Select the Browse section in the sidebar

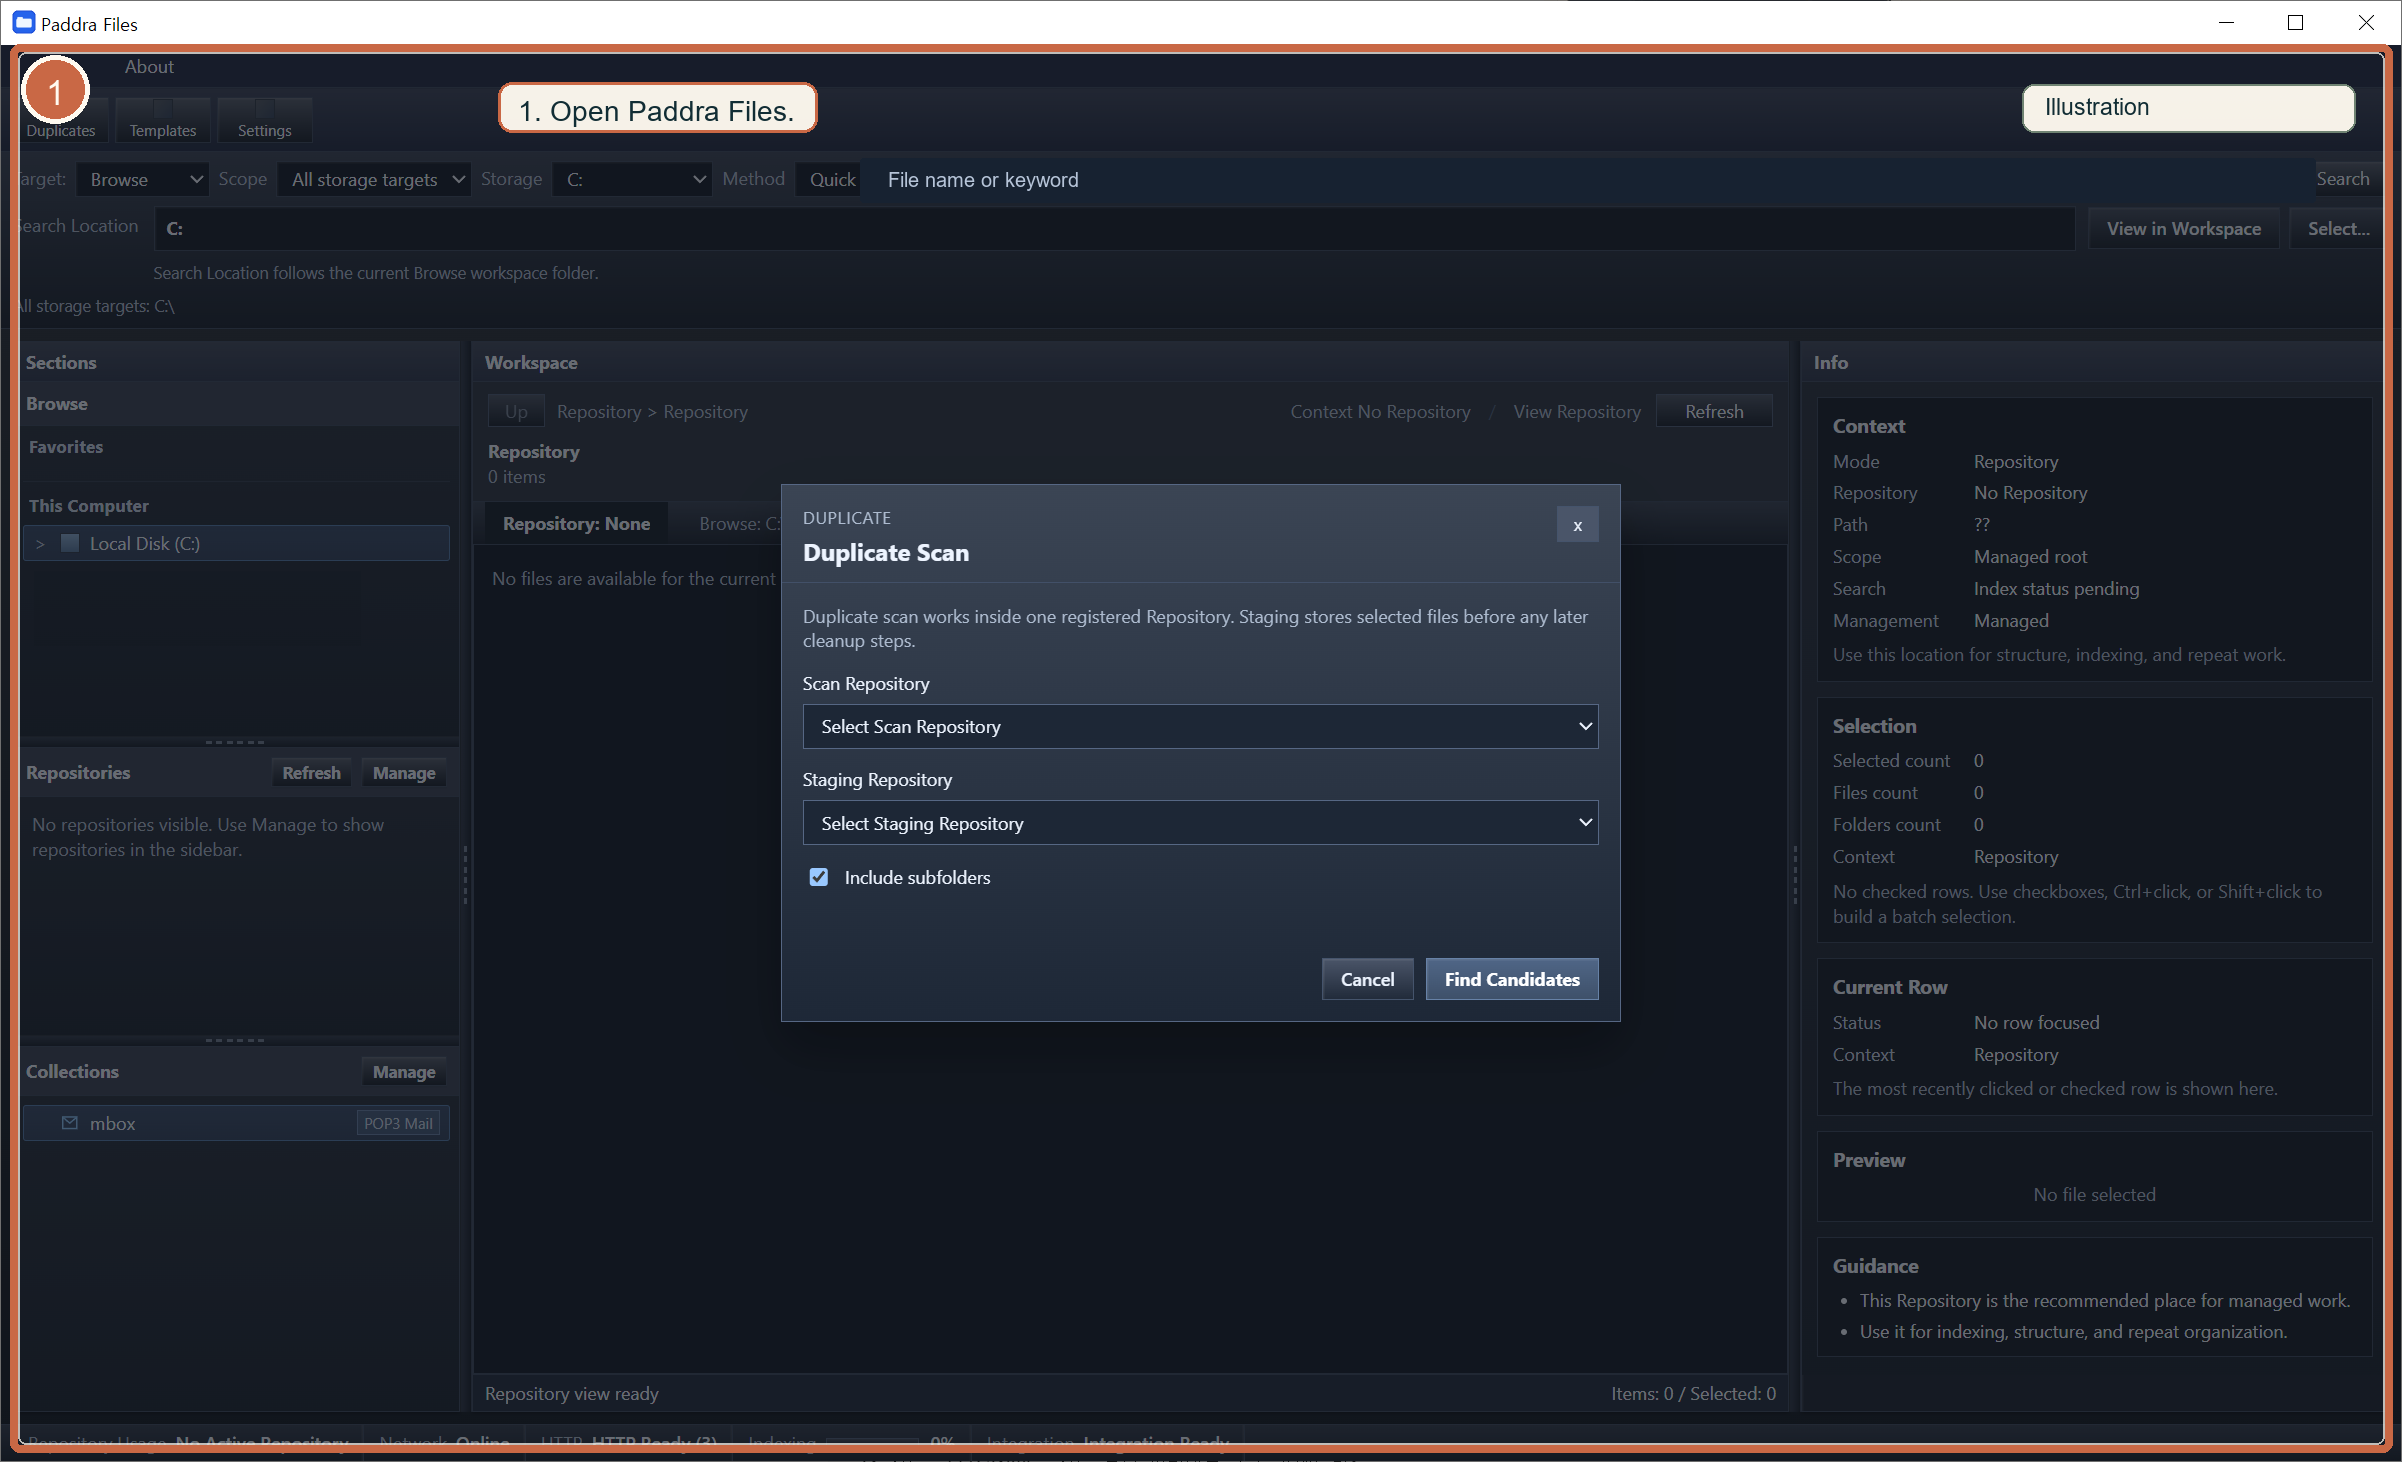[239, 404]
